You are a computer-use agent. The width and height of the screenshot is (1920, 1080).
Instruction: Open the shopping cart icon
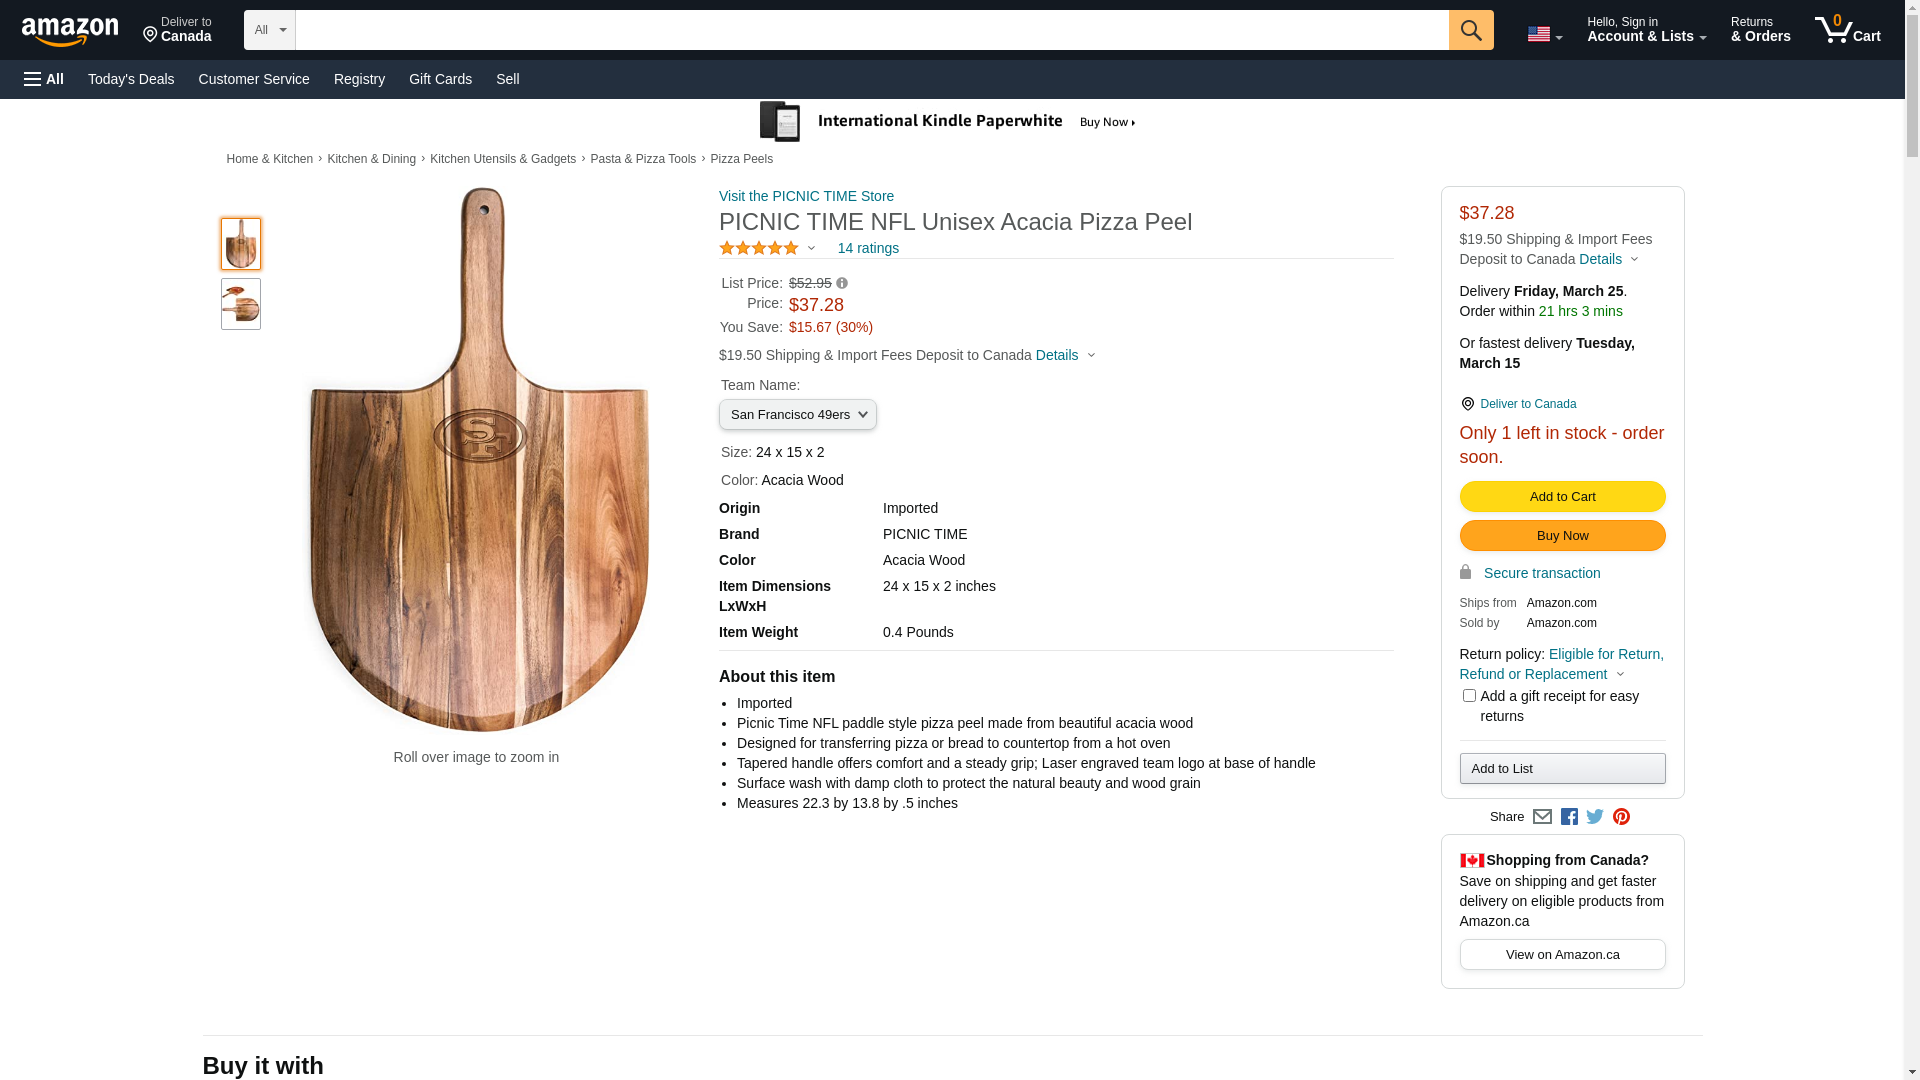point(1846,30)
